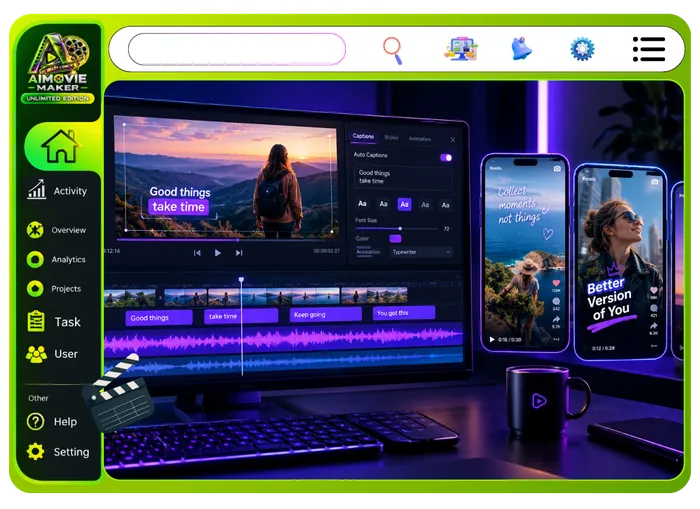Select the 'take time' caption clip
700x509 pixels.
click(241, 316)
